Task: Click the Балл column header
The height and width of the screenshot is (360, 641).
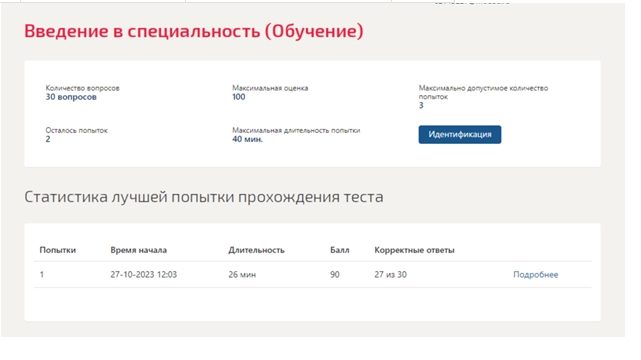Action: [340, 250]
